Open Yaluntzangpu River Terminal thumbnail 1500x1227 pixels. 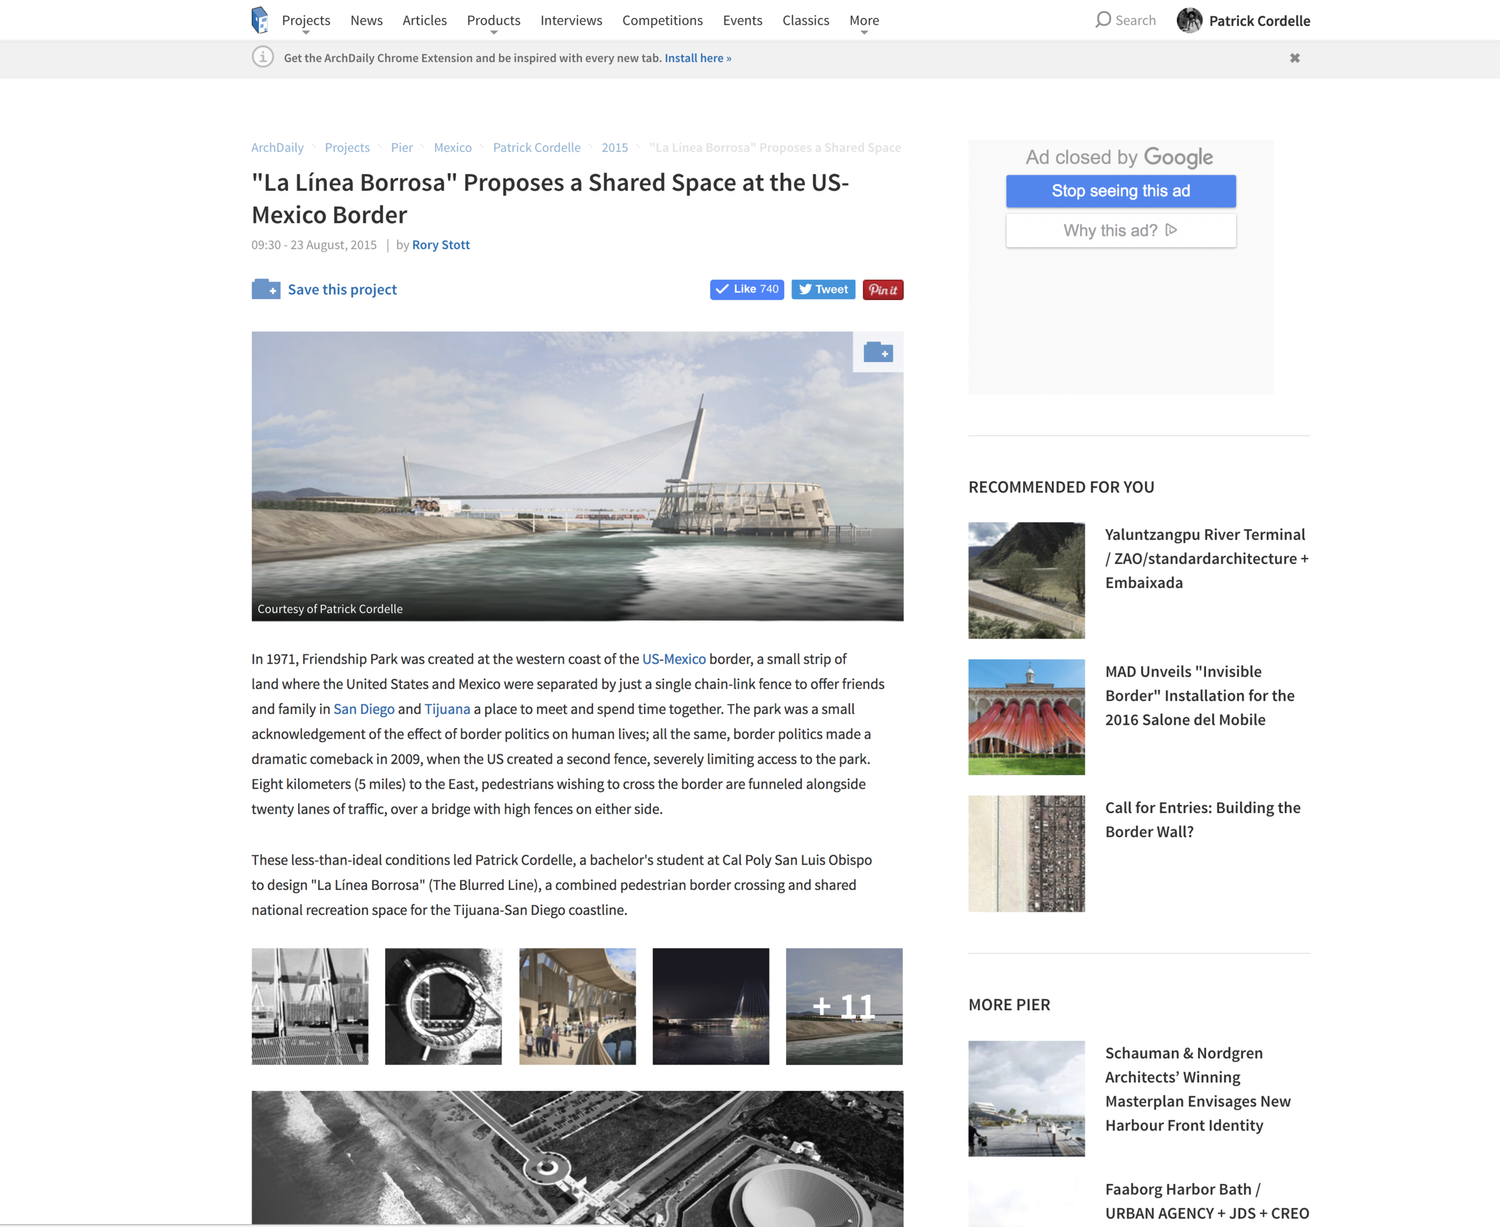coord(1026,580)
